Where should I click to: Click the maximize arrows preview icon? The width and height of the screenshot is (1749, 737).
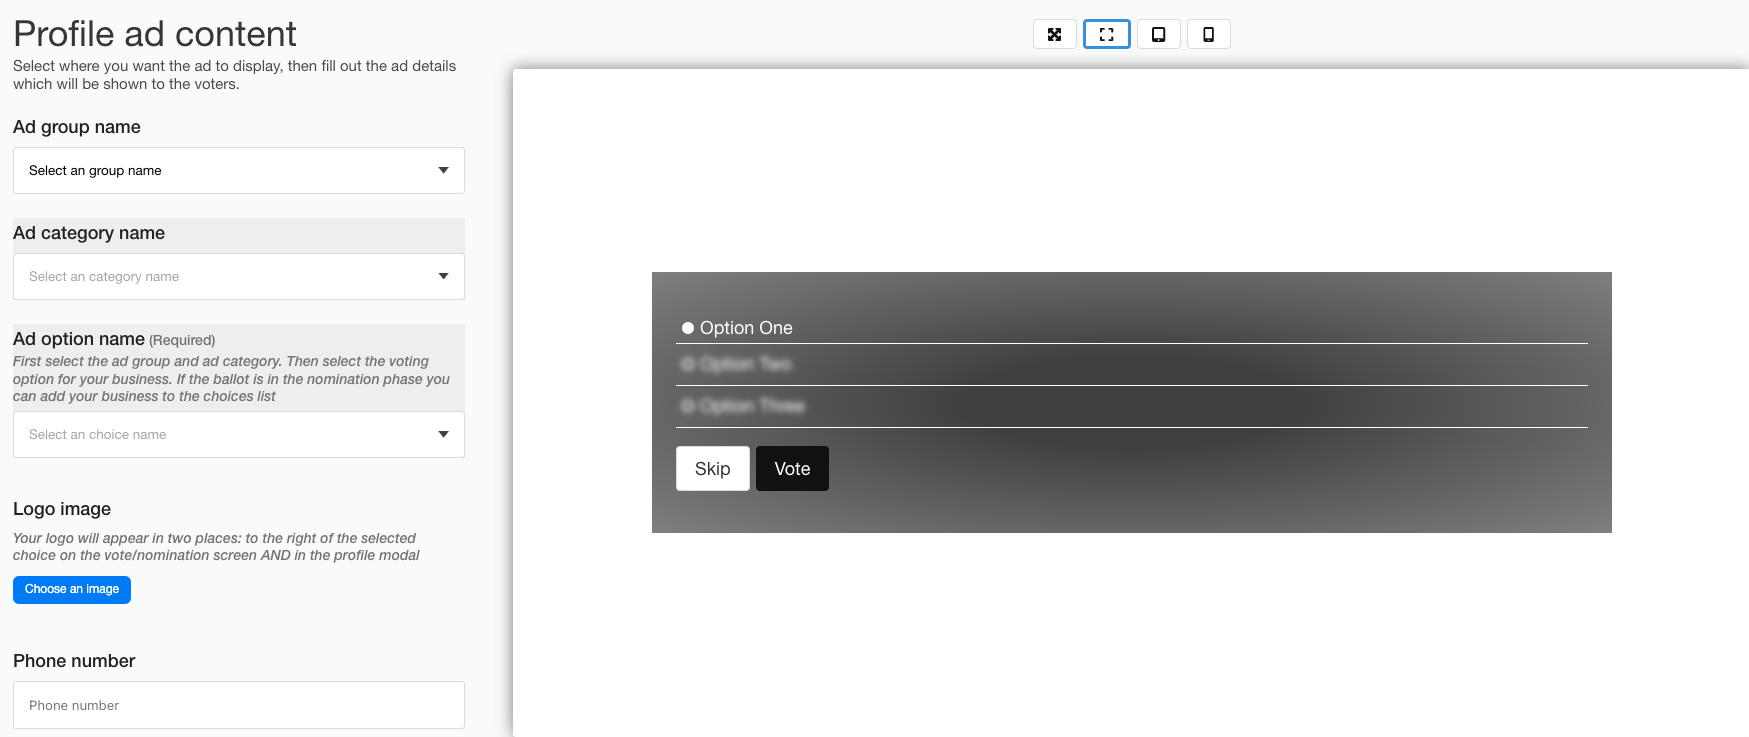[1054, 34]
